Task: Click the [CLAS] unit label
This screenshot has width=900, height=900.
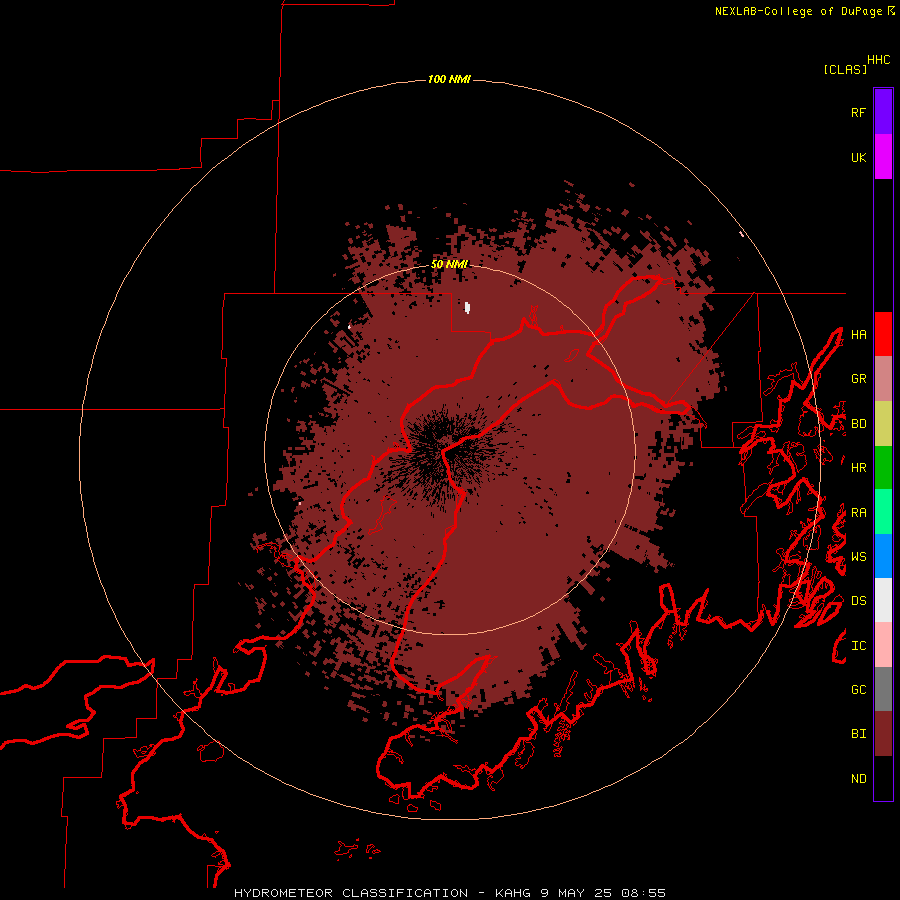Action: (845, 69)
